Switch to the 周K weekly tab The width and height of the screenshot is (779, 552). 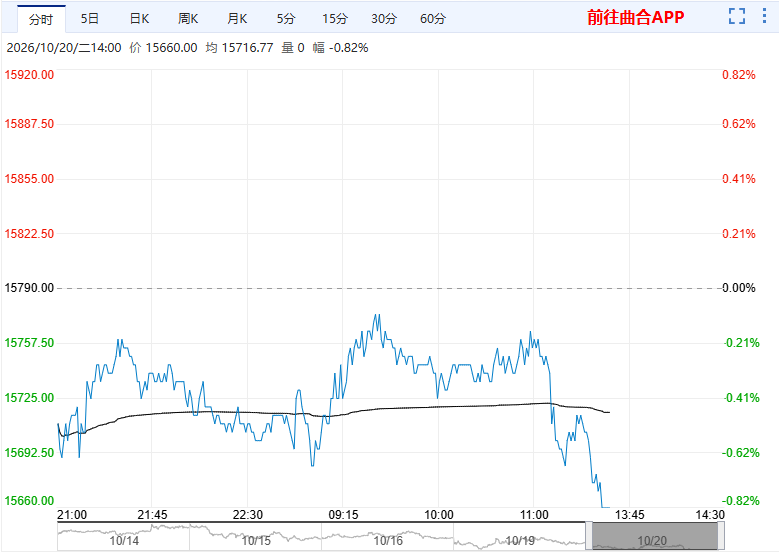188,19
